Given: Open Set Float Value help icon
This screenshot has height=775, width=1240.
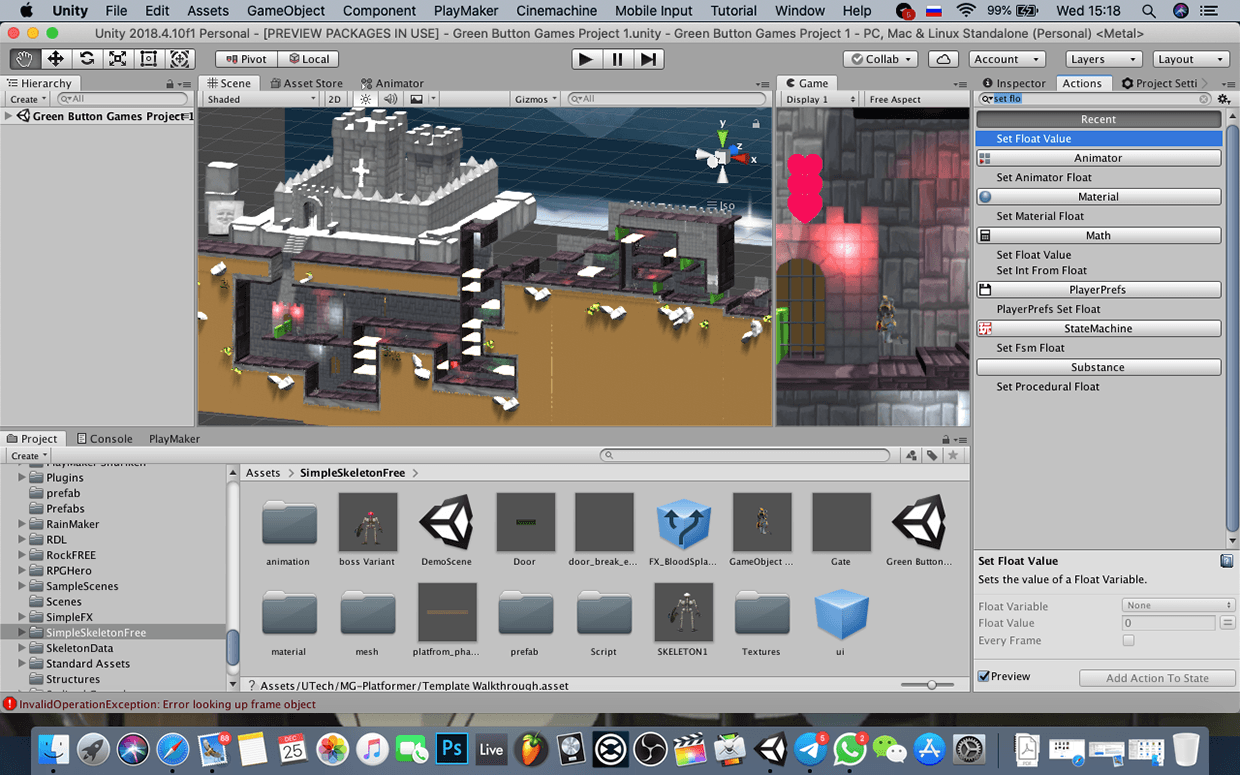Looking at the screenshot, I should click(x=1226, y=561).
